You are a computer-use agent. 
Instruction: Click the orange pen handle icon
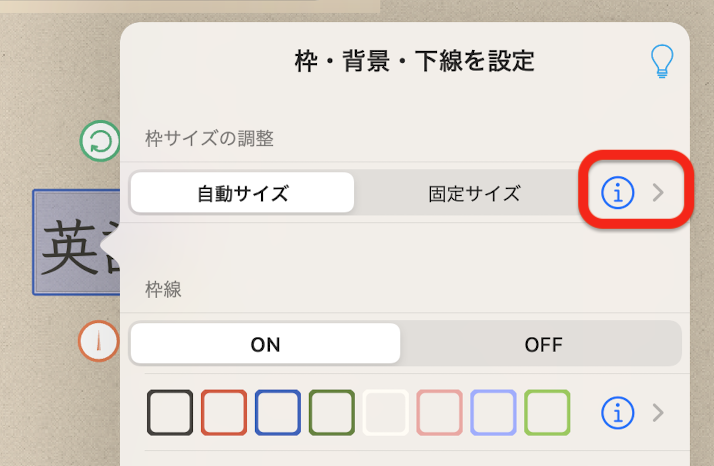click(x=98, y=341)
